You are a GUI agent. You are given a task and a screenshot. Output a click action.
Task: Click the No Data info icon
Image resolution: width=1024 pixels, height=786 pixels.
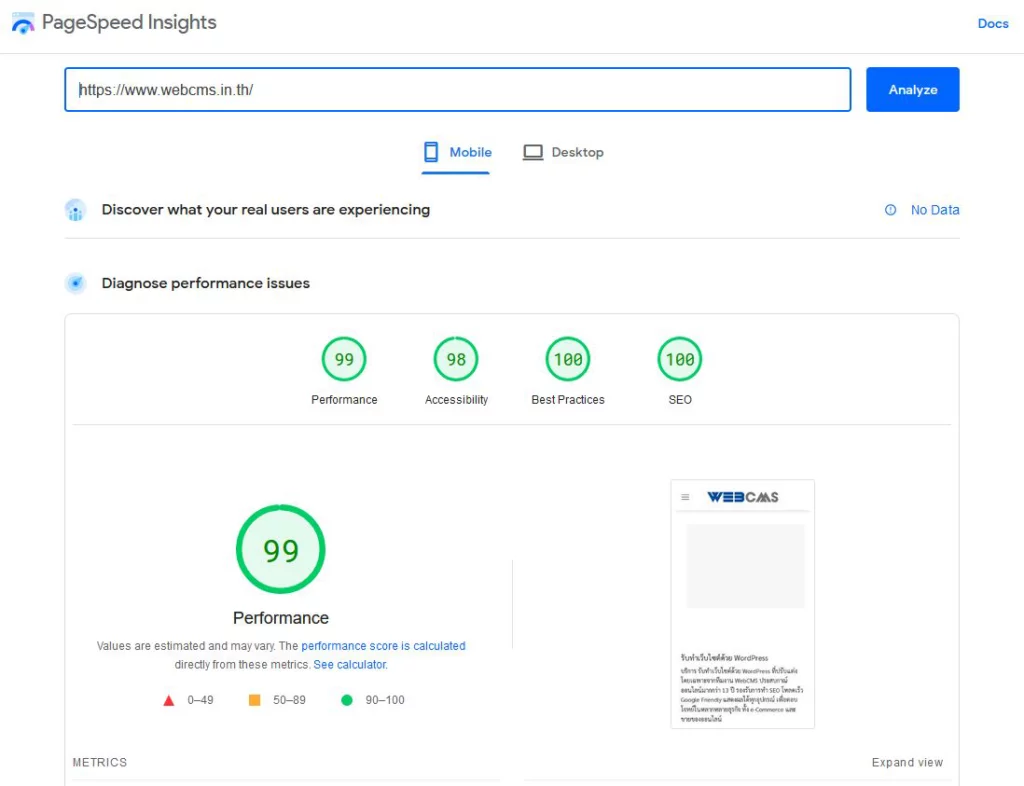coord(890,210)
